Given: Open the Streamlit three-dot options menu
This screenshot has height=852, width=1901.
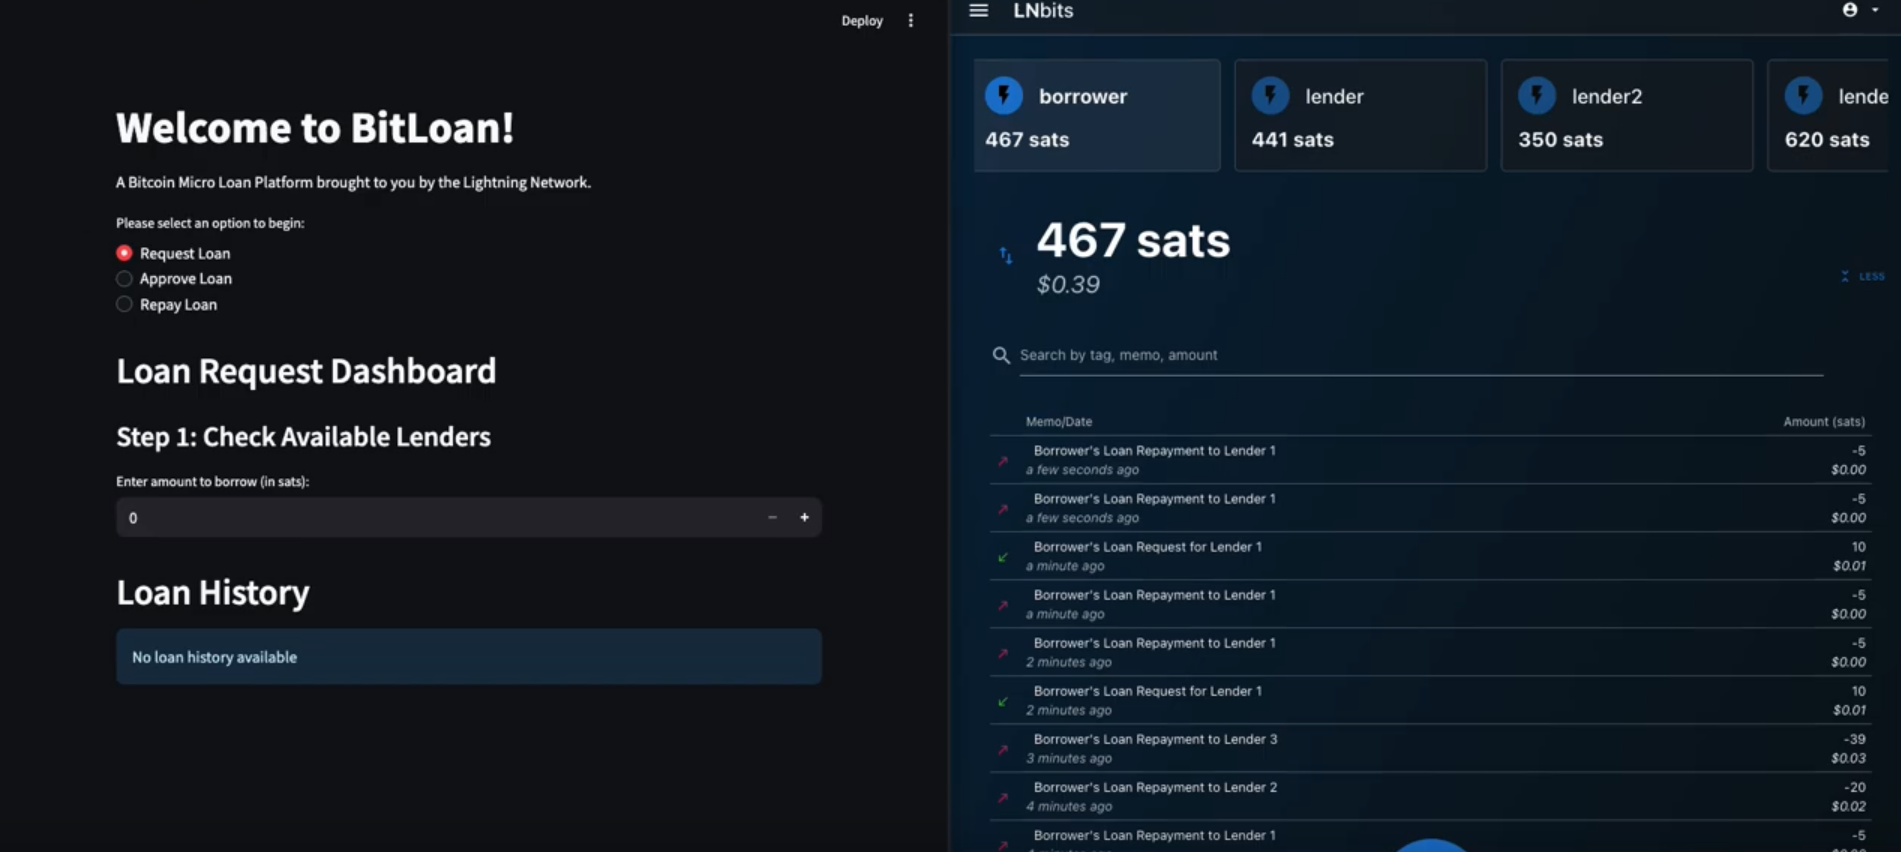Looking at the screenshot, I should click(x=910, y=21).
